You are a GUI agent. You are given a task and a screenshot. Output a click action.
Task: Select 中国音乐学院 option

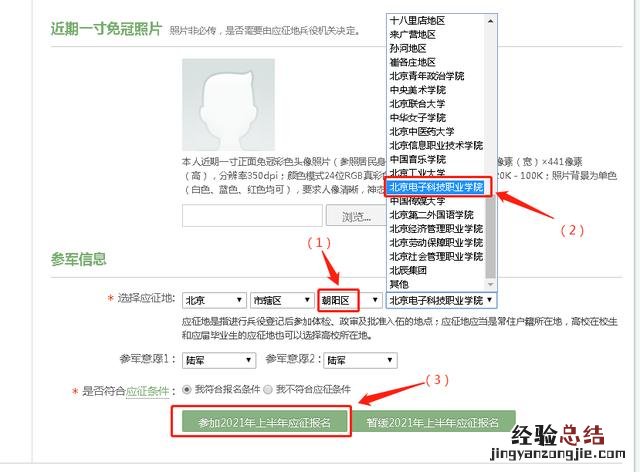tap(436, 159)
